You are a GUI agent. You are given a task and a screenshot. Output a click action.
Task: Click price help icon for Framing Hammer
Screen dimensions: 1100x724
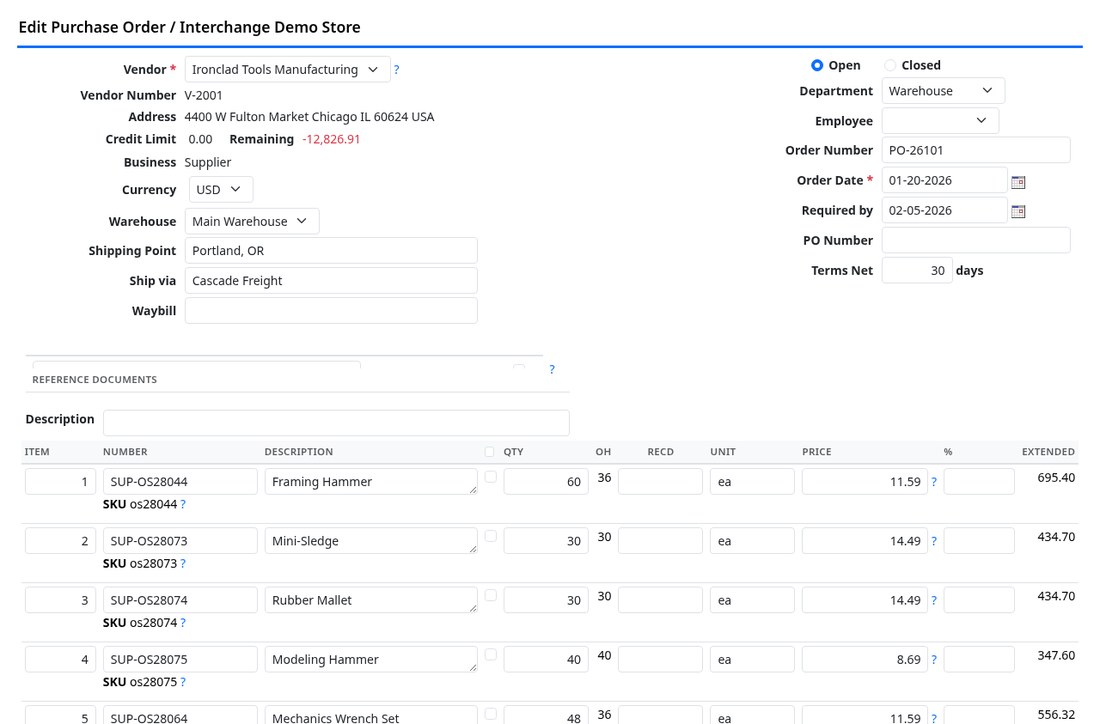pos(934,482)
